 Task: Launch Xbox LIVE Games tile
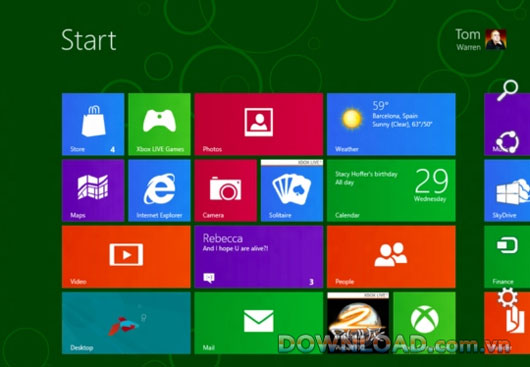(159, 124)
